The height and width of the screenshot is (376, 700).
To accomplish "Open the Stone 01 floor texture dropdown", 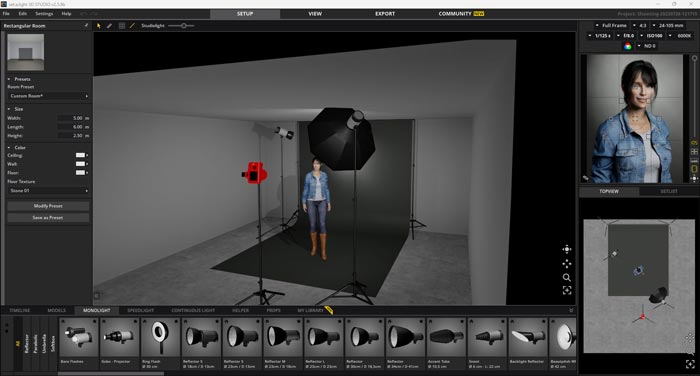I will click(x=48, y=191).
